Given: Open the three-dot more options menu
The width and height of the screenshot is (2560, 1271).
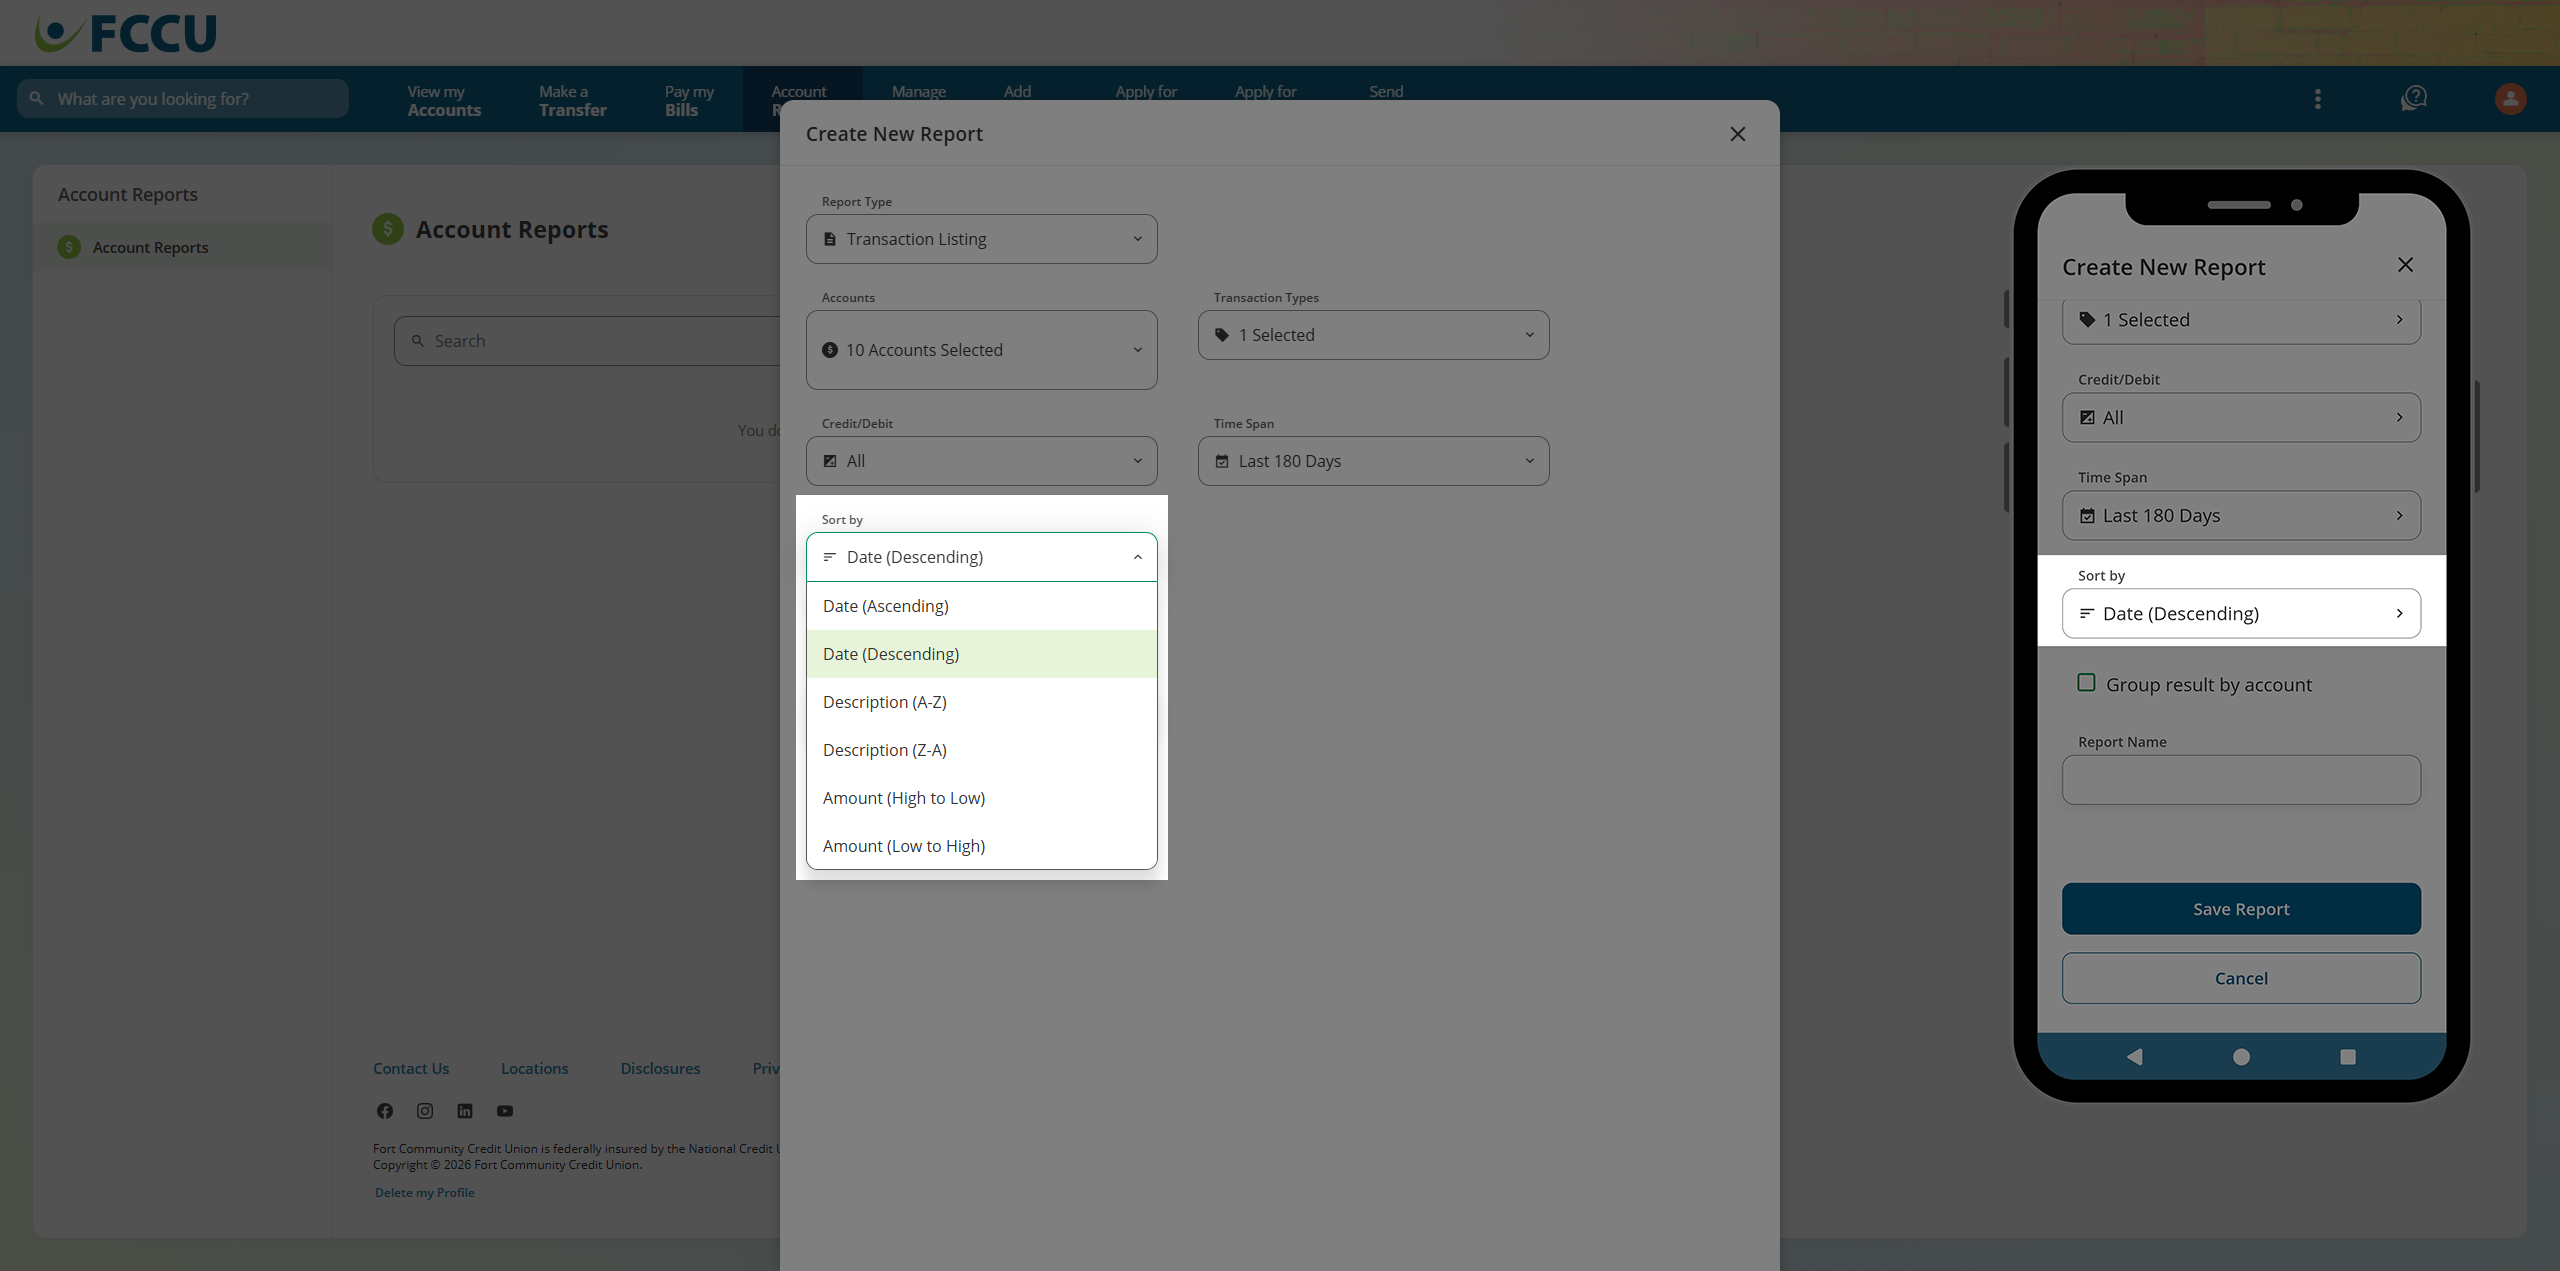Looking at the screenshot, I should pyautogui.click(x=2318, y=99).
